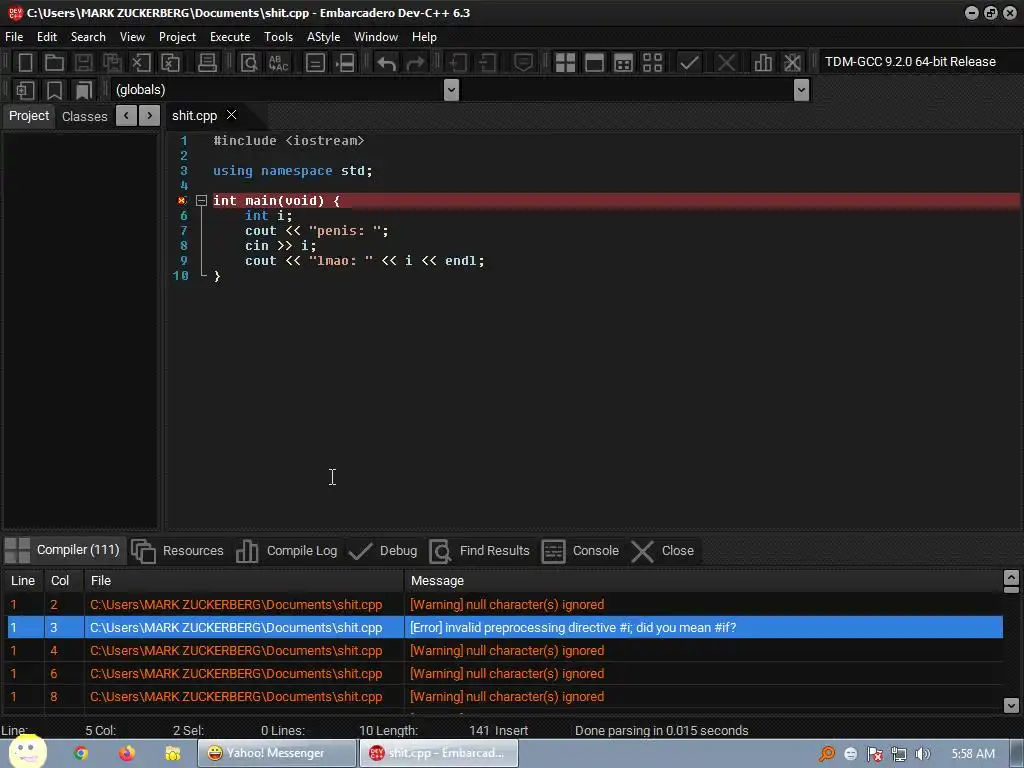Click the Print toolbar icon
1024x768 pixels.
pyautogui.click(x=207, y=63)
